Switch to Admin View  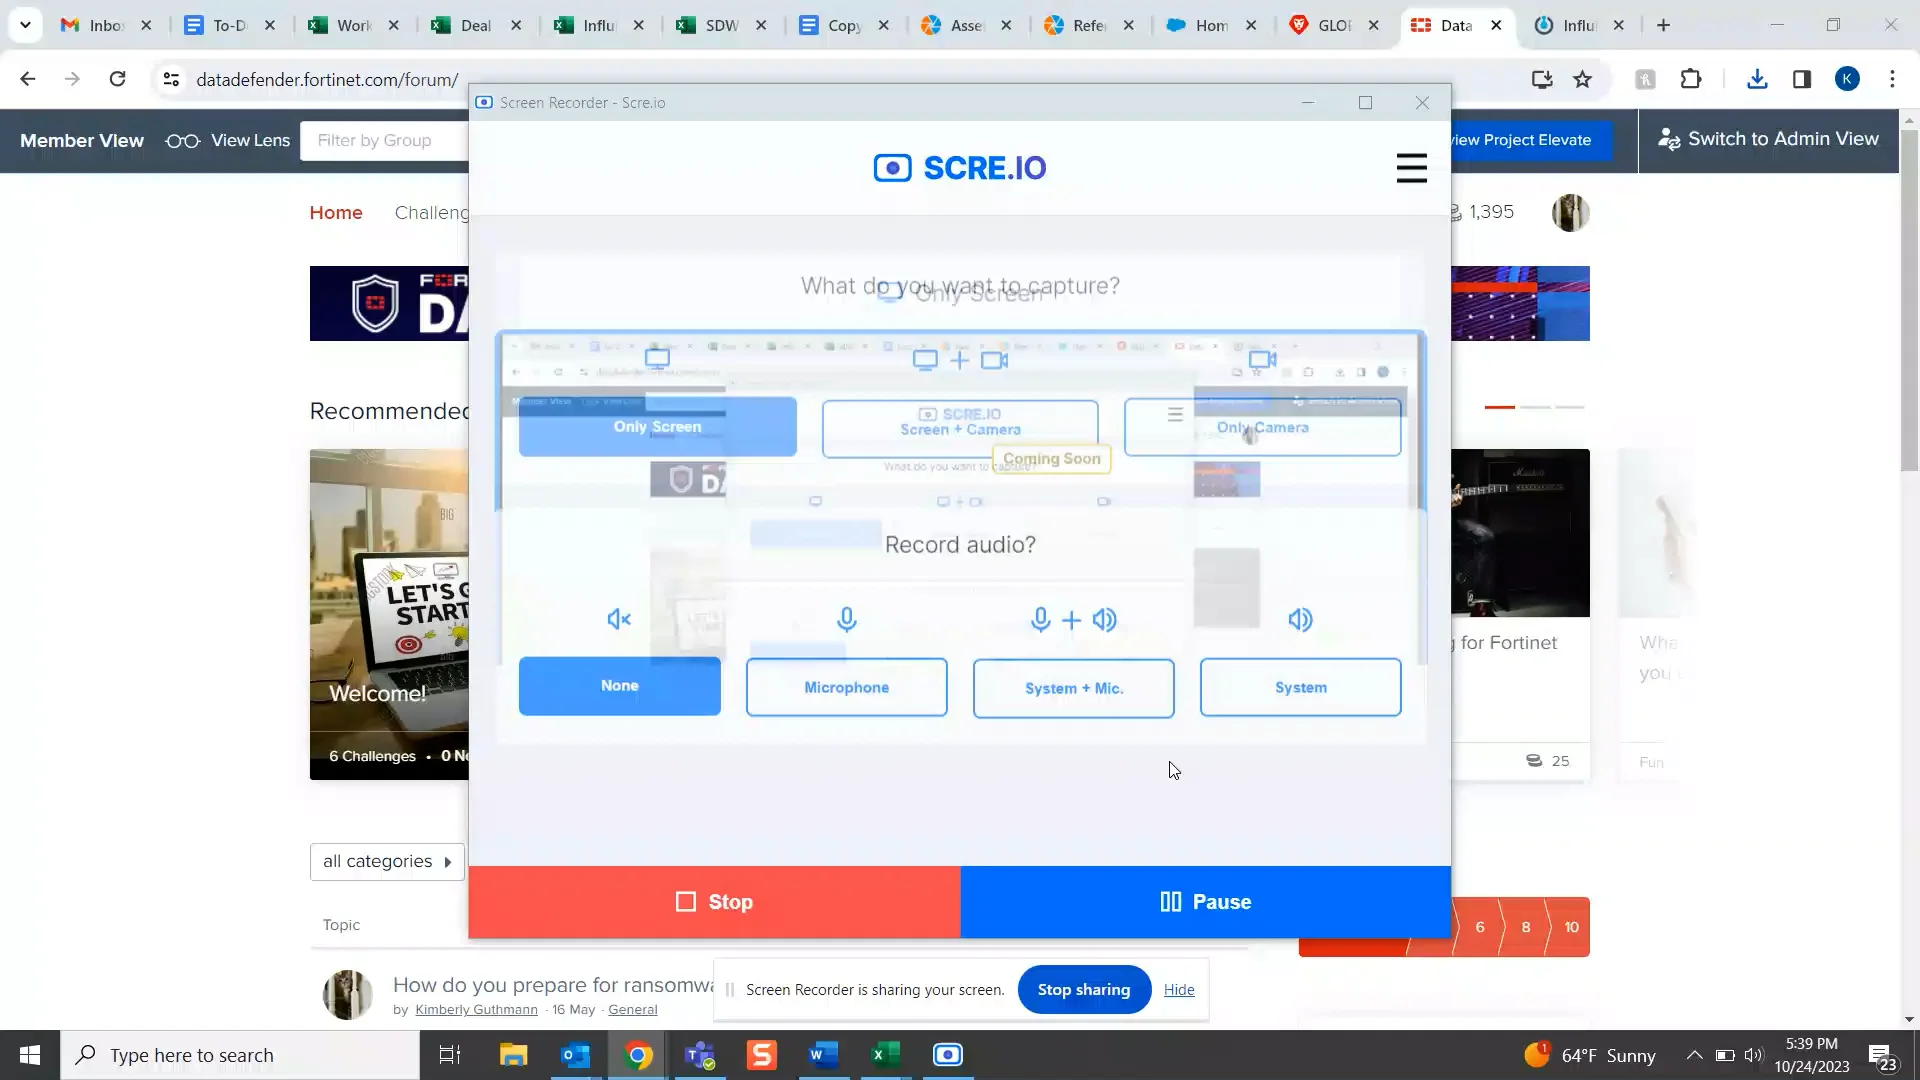coord(1768,139)
